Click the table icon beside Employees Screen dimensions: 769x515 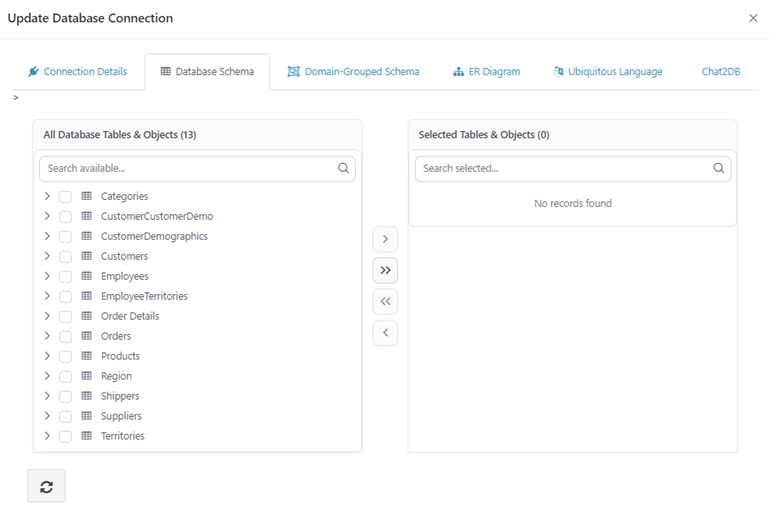(87, 276)
